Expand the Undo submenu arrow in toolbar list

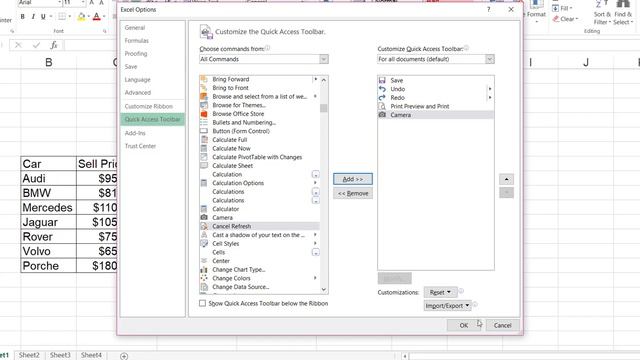pos(490,89)
